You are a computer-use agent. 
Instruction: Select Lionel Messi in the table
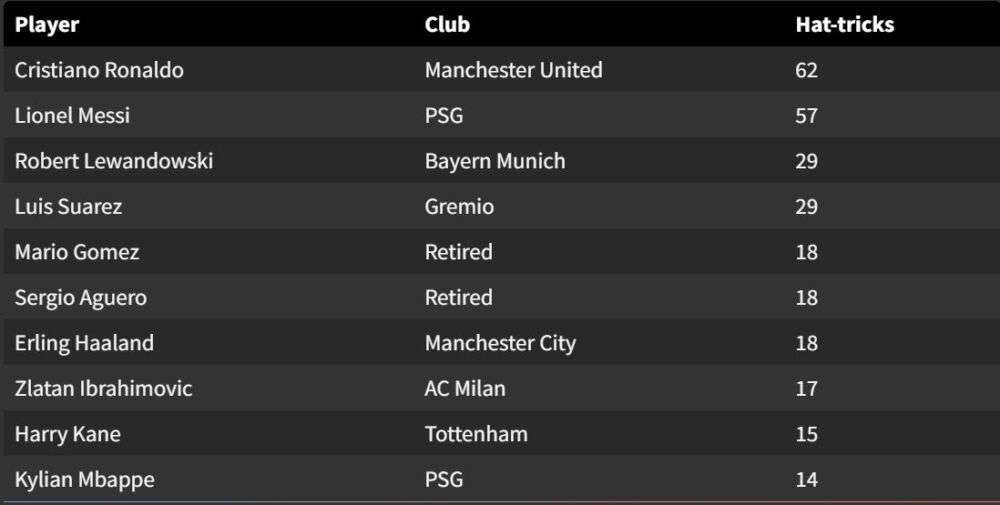tap(72, 116)
